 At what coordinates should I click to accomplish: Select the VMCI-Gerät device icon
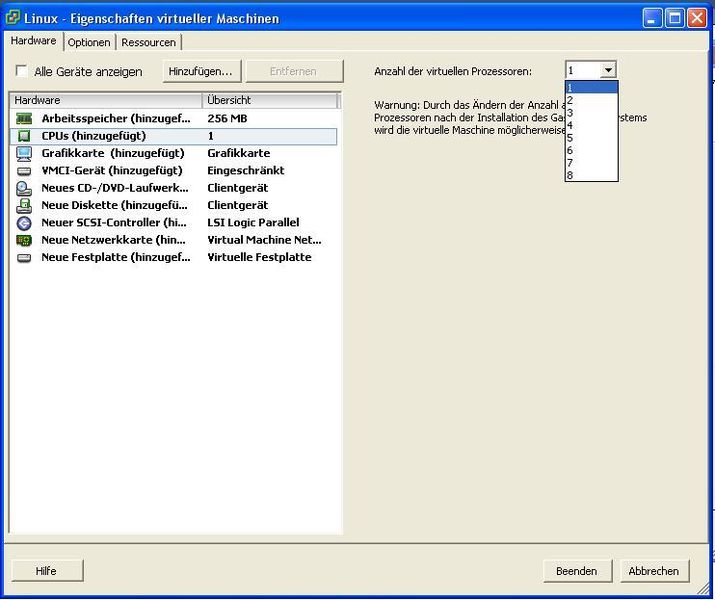pos(24,171)
